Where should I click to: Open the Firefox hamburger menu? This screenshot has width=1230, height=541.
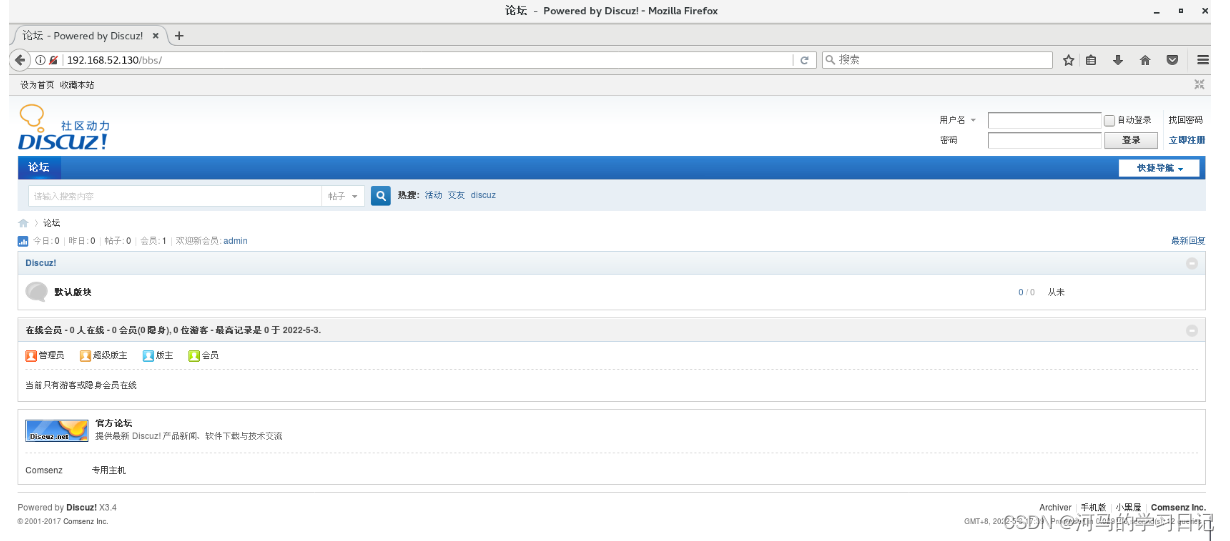(x=1203, y=60)
